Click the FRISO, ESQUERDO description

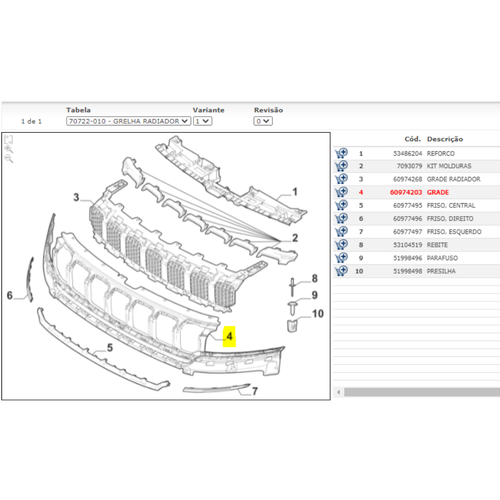pyautogui.click(x=454, y=232)
